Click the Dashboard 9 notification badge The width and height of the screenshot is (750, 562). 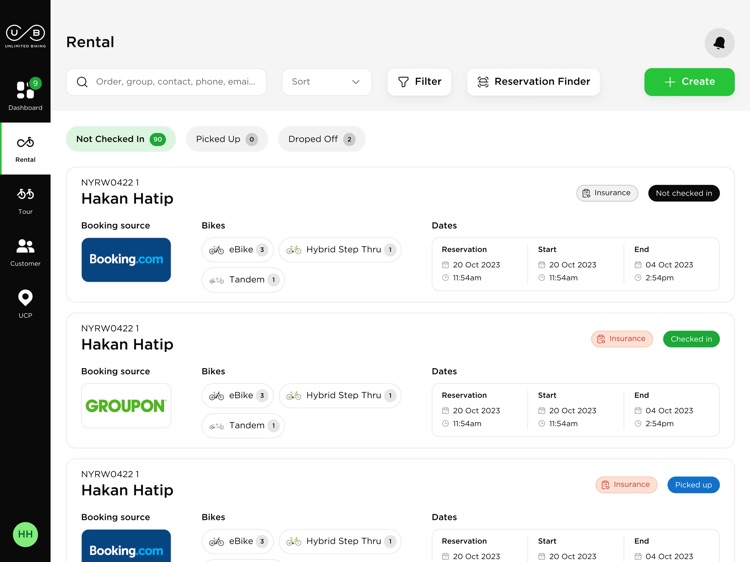click(x=35, y=83)
